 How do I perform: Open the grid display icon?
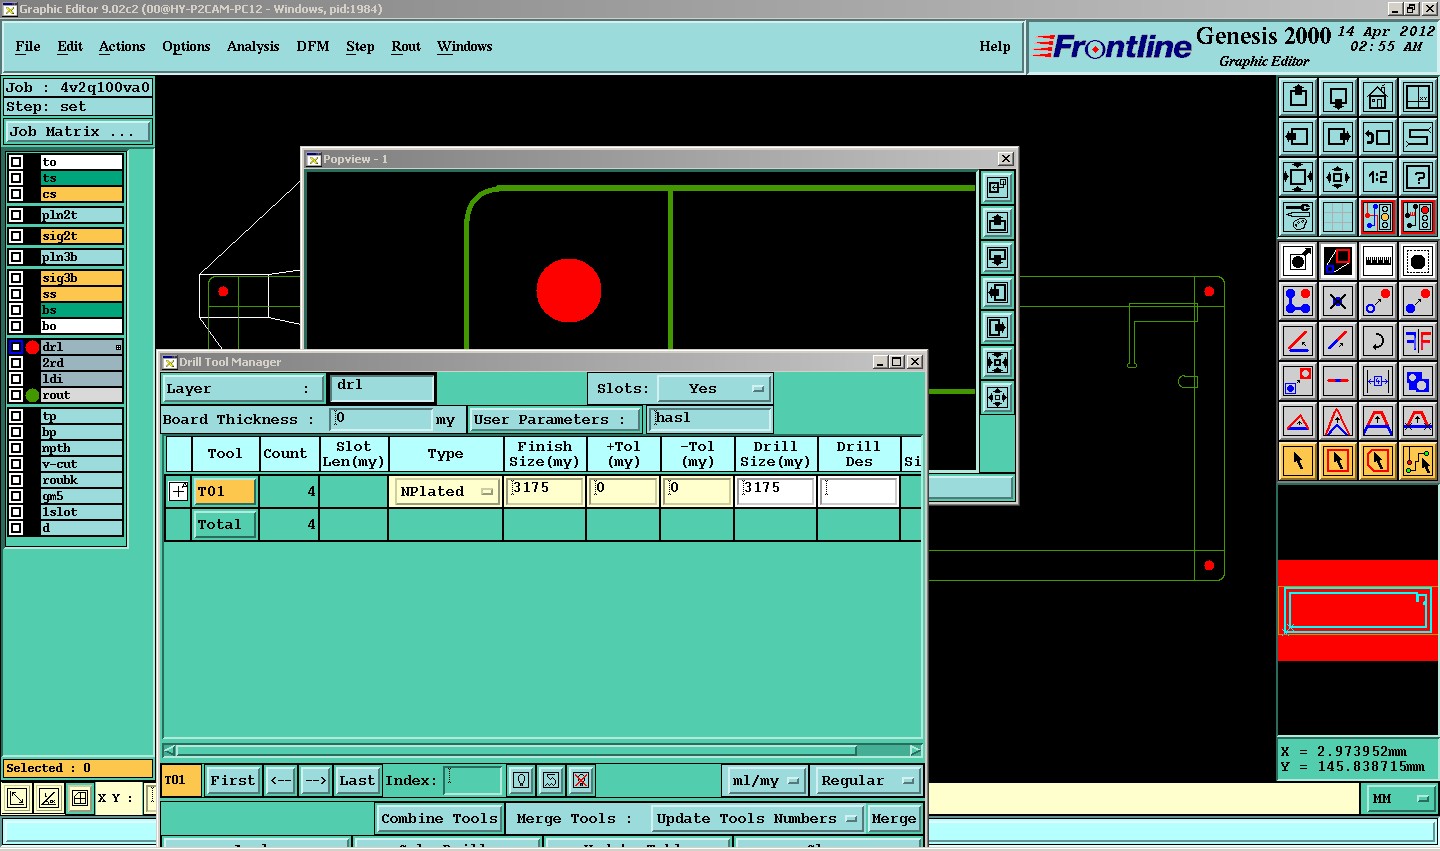(1338, 216)
